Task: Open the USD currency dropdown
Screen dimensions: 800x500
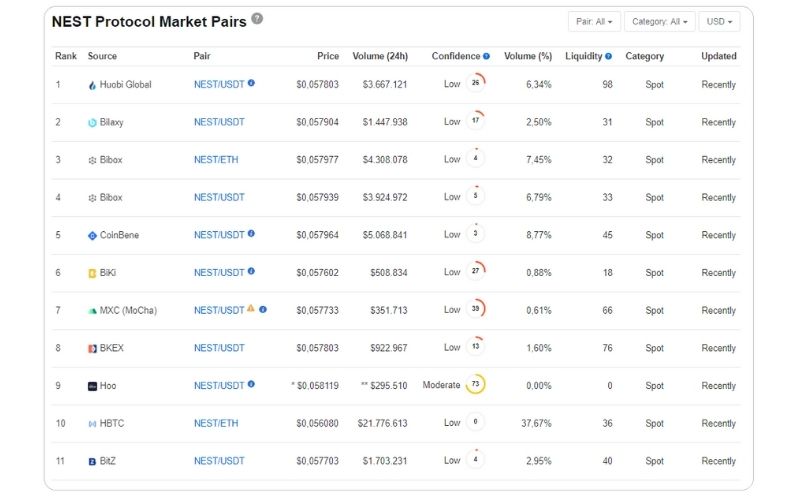Action: 719,21
